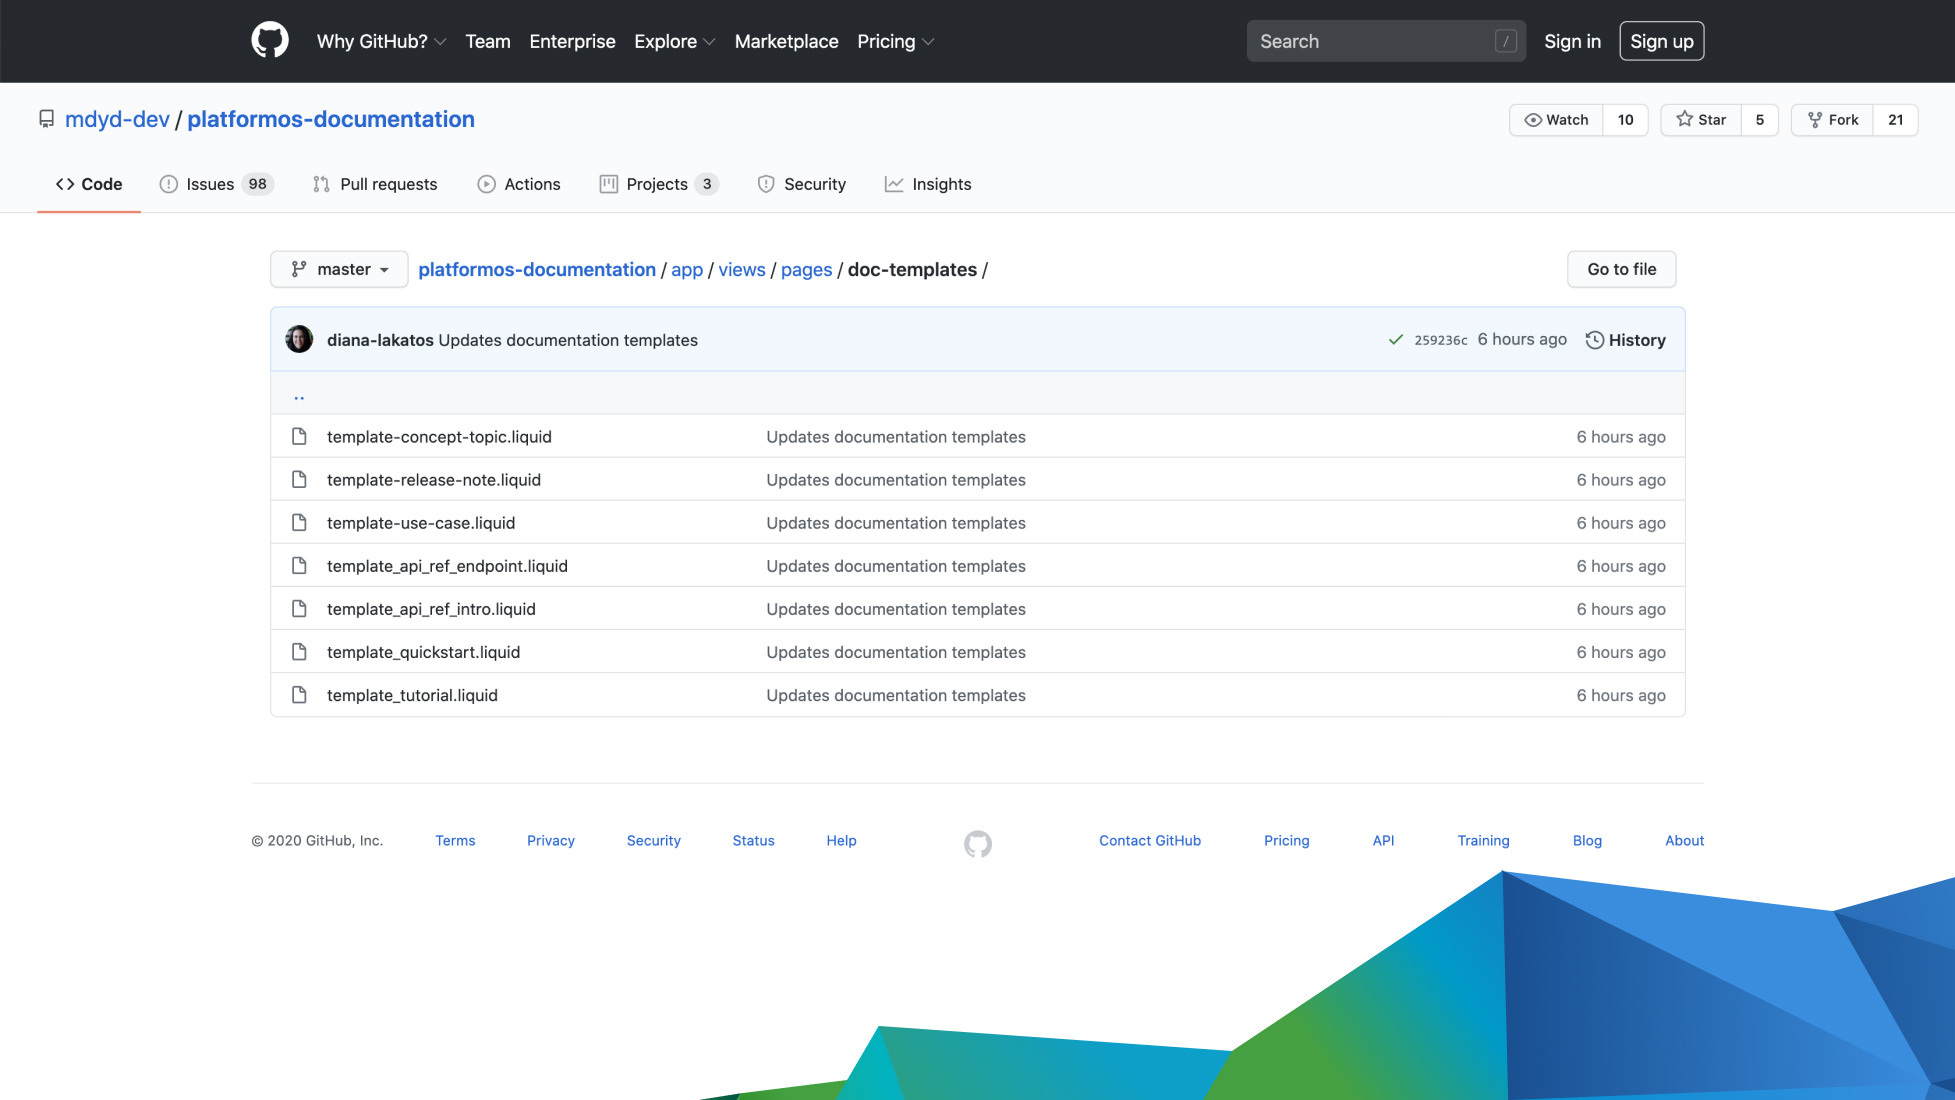
Task: Open the master branch selector
Action: click(339, 269)
